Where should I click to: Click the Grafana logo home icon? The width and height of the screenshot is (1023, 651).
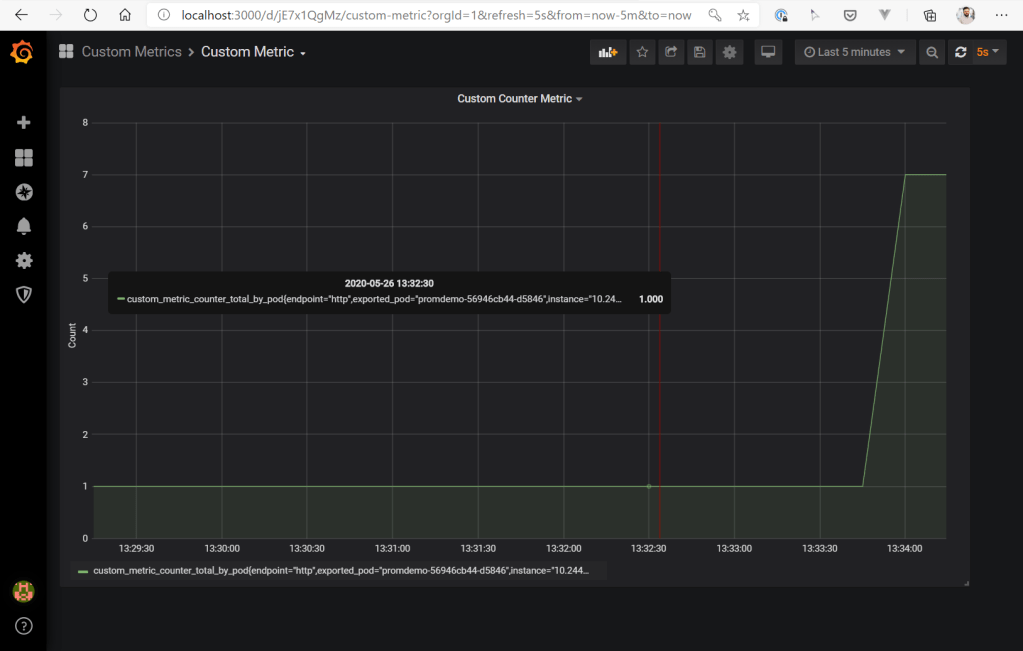point(22,53)
